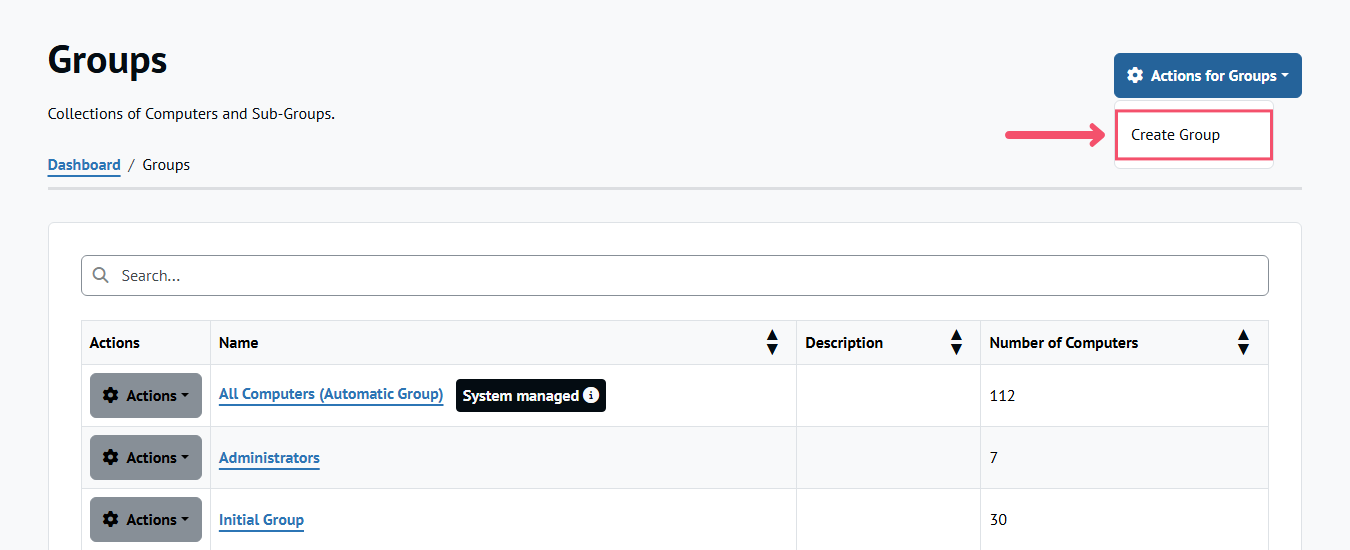Image resolution: width=1350 pixels, height=550 pixels.
Task: Click the Groups page heading
Action: coord(108,61)
